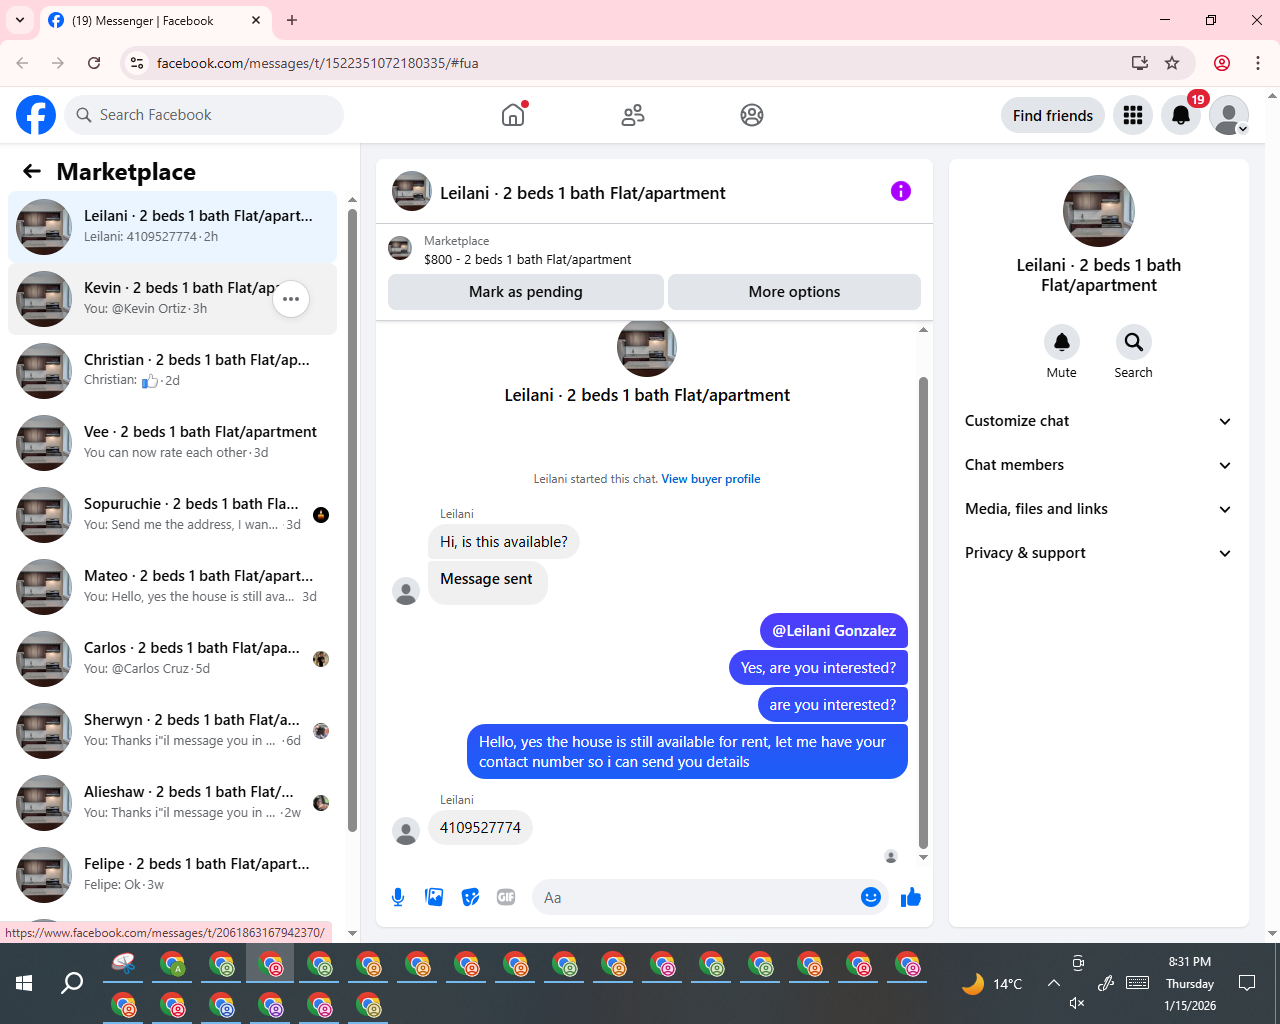Choose a sticker from the sticker icon

[x=470, y=897]
